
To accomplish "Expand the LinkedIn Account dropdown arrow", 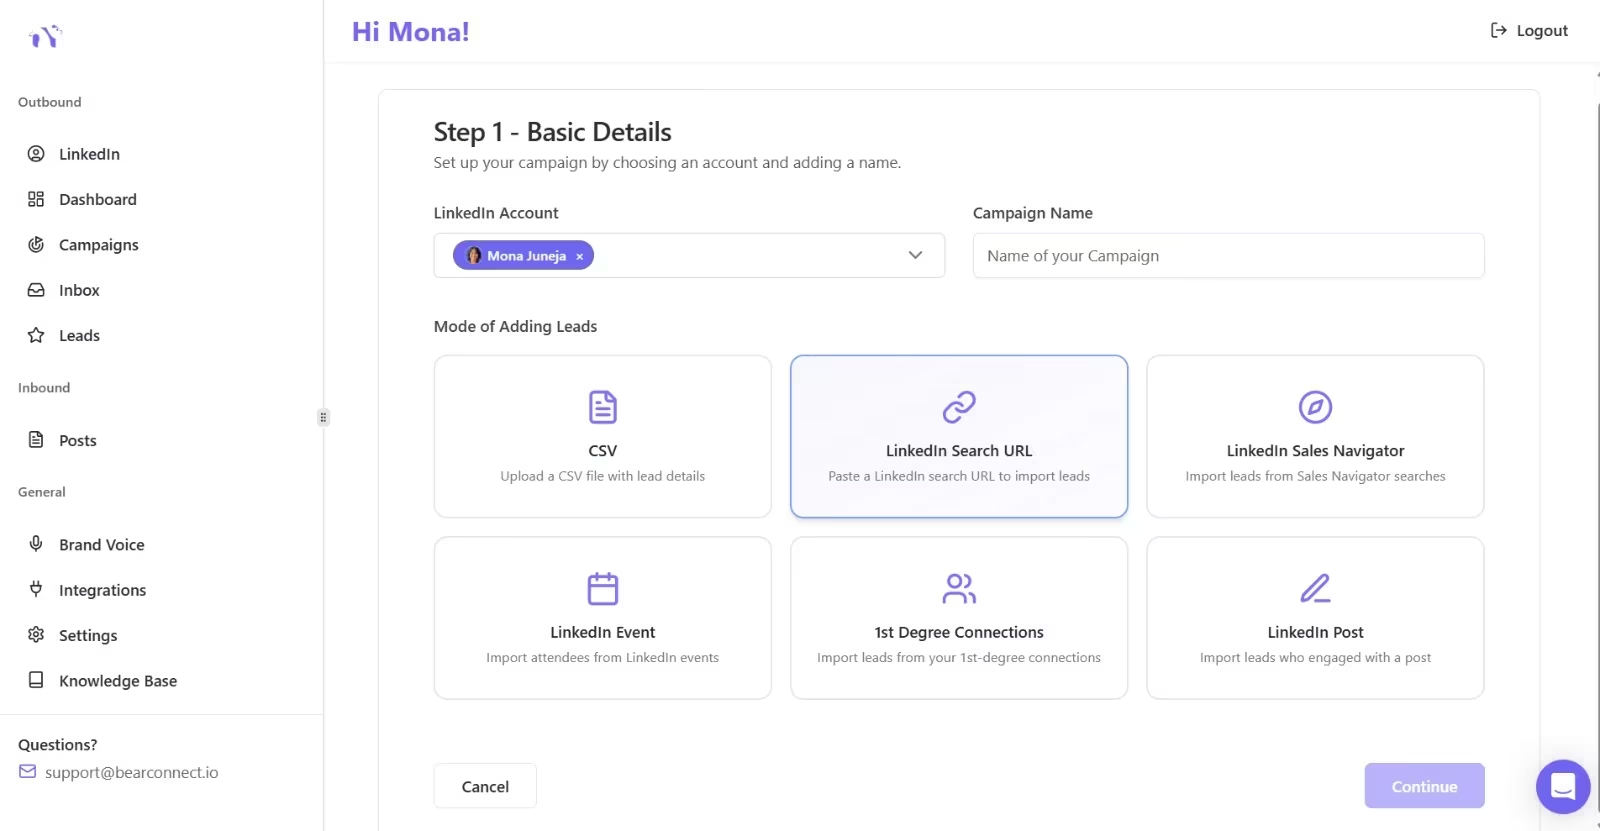I will (x=915, y=255).
